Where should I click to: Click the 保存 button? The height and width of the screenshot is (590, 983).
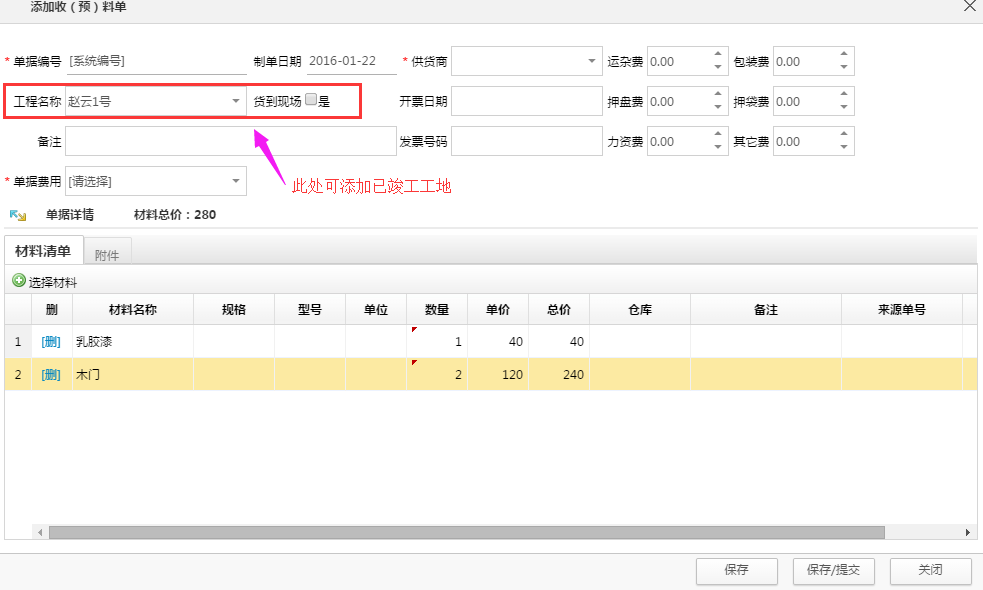[x=736, y=570]
